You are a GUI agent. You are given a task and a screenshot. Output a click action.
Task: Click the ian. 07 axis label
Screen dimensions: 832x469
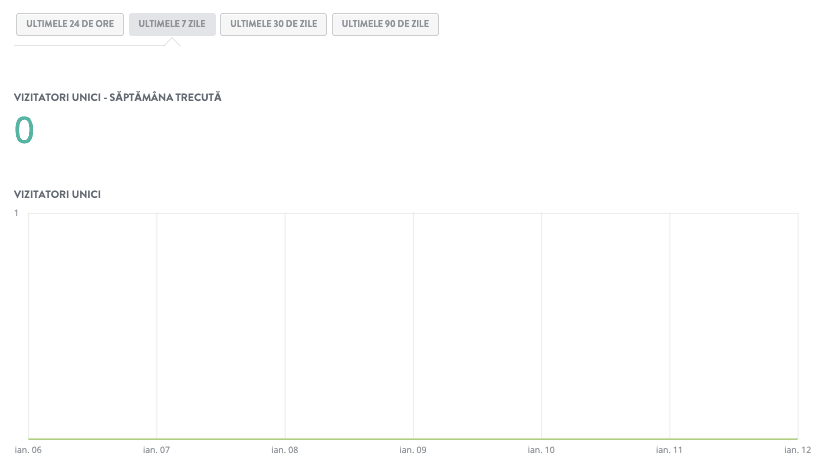(x=157, y=450)
